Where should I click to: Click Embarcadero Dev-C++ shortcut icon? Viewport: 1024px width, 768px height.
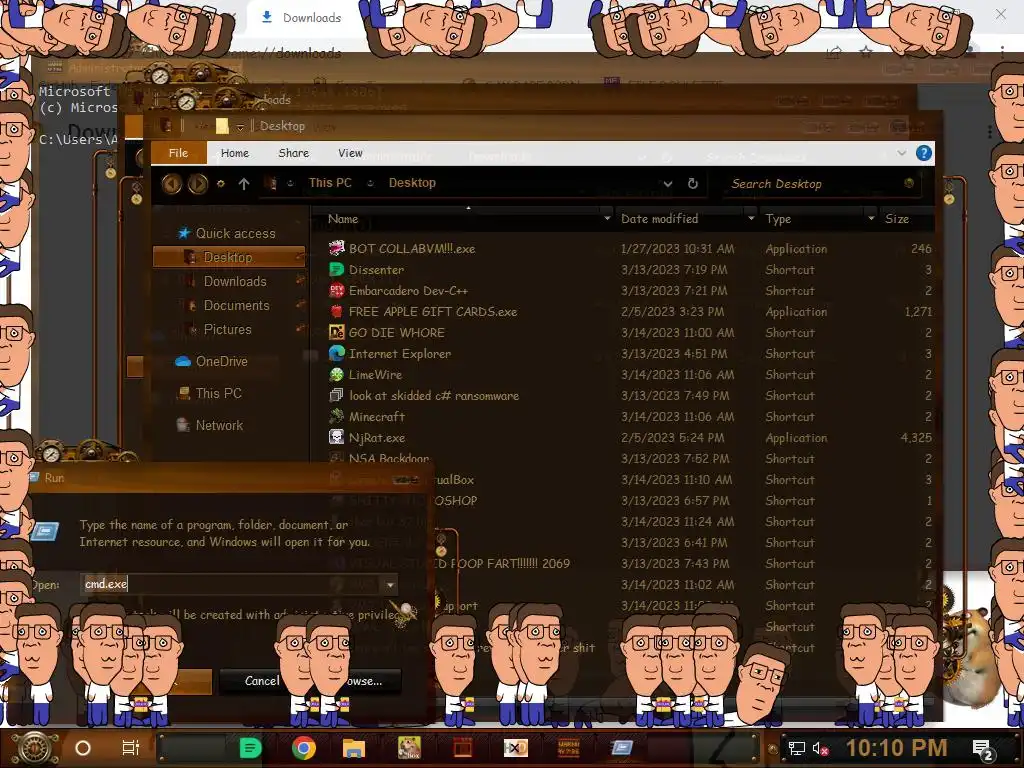[x=336, y=290]
